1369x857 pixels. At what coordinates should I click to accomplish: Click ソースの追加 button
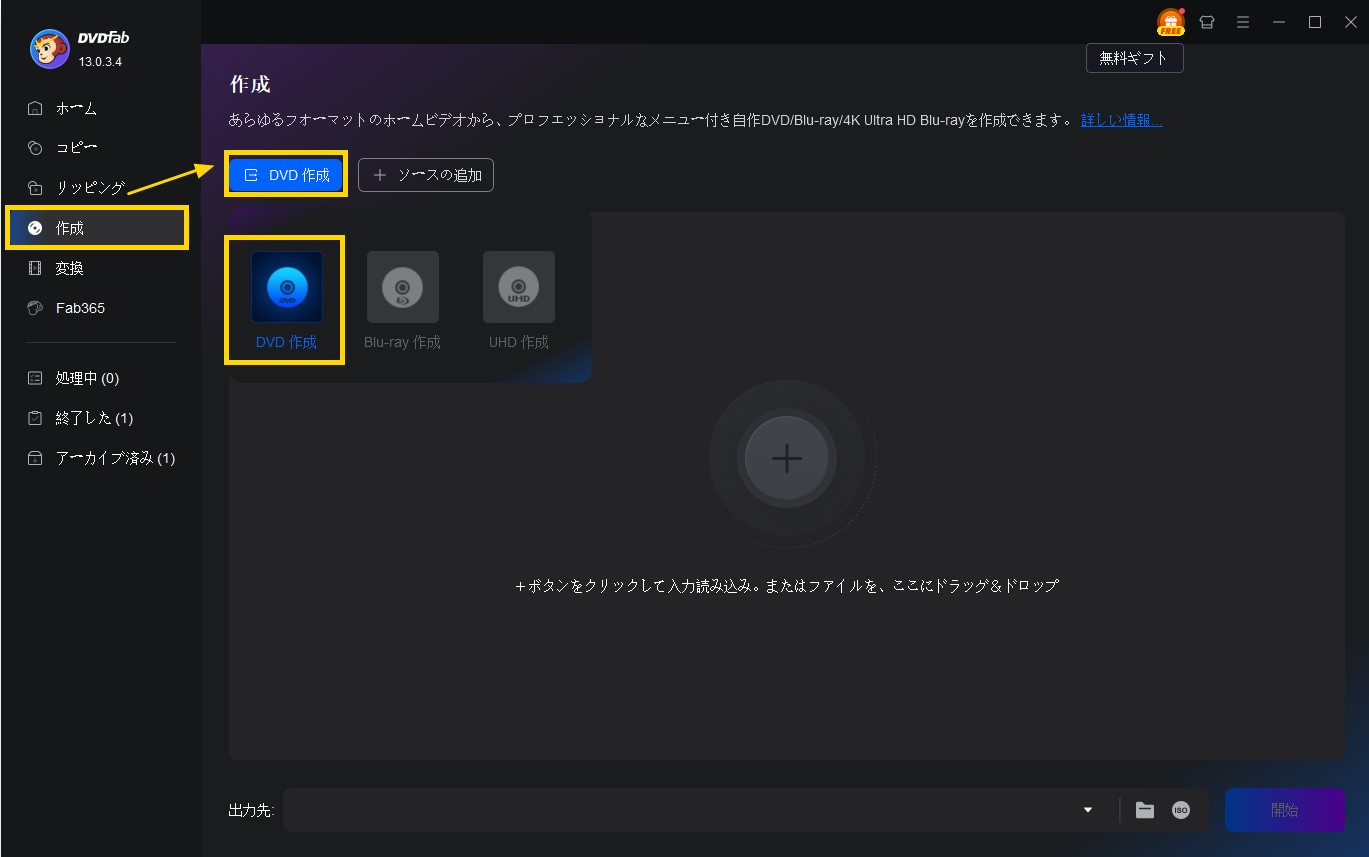pyautogui.click(x=426, y=175)
